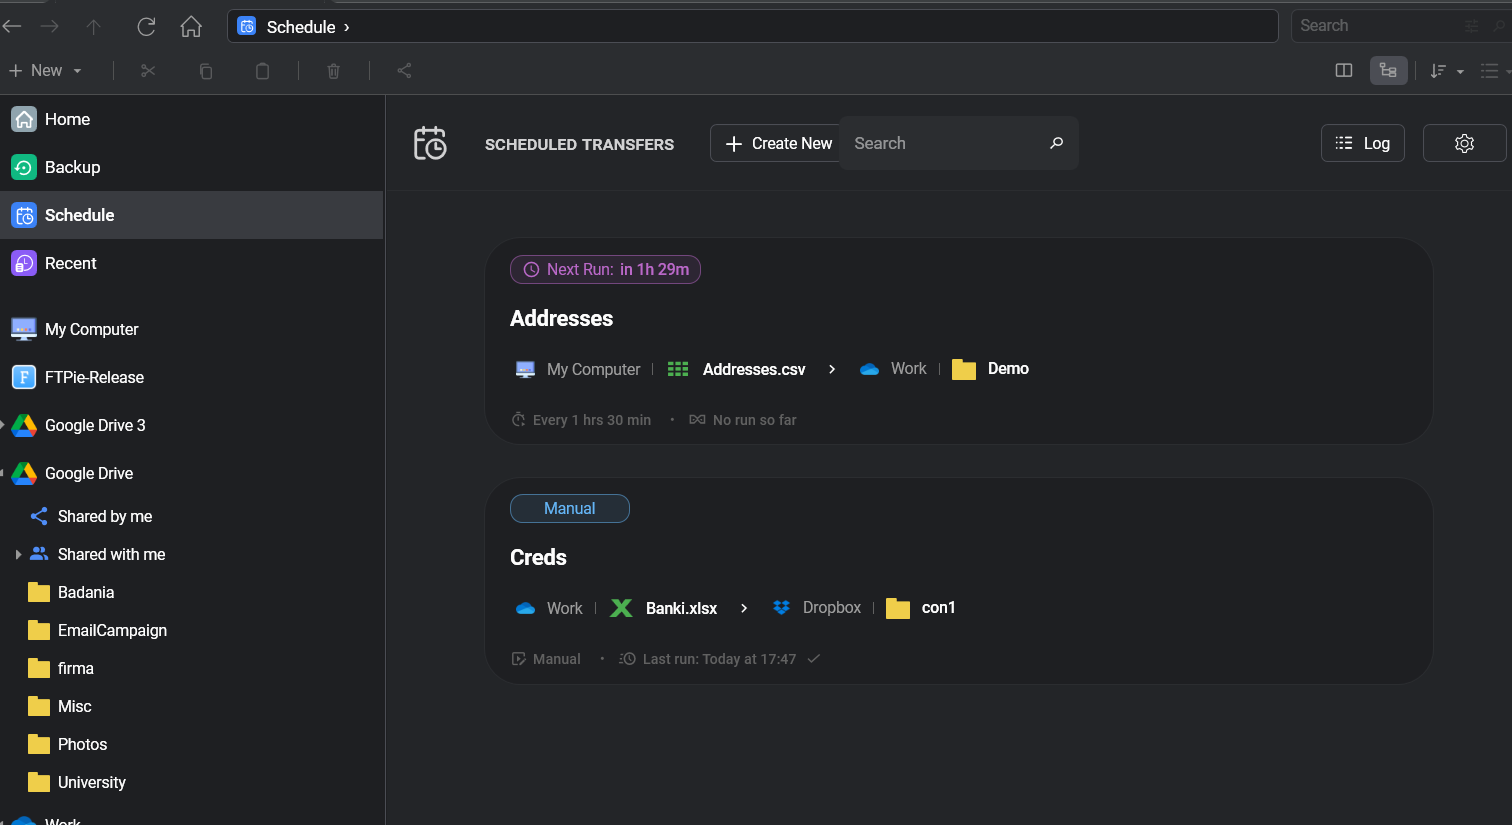Image resolution: width=1512 pixels, height=825 pixels.
Task: Expand Shared with me arrow
Action: coord(18,554)
